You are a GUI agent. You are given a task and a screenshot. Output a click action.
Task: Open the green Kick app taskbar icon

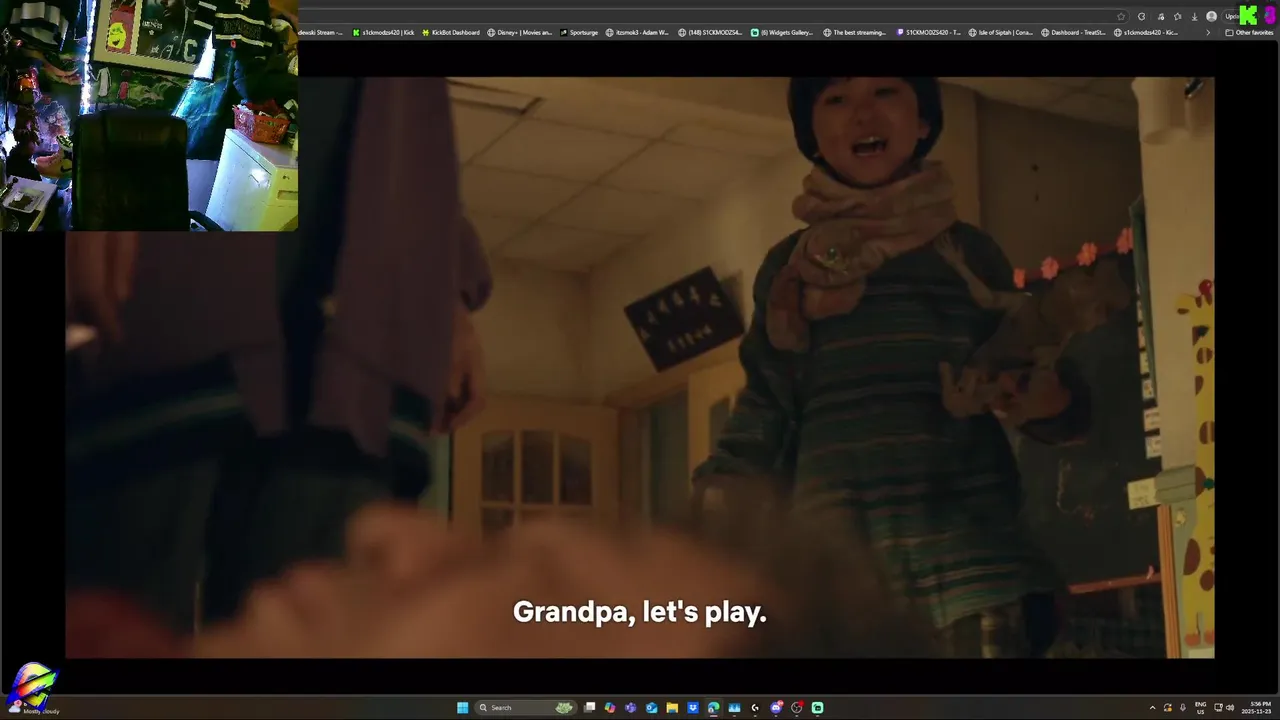[x=817, y=708]
